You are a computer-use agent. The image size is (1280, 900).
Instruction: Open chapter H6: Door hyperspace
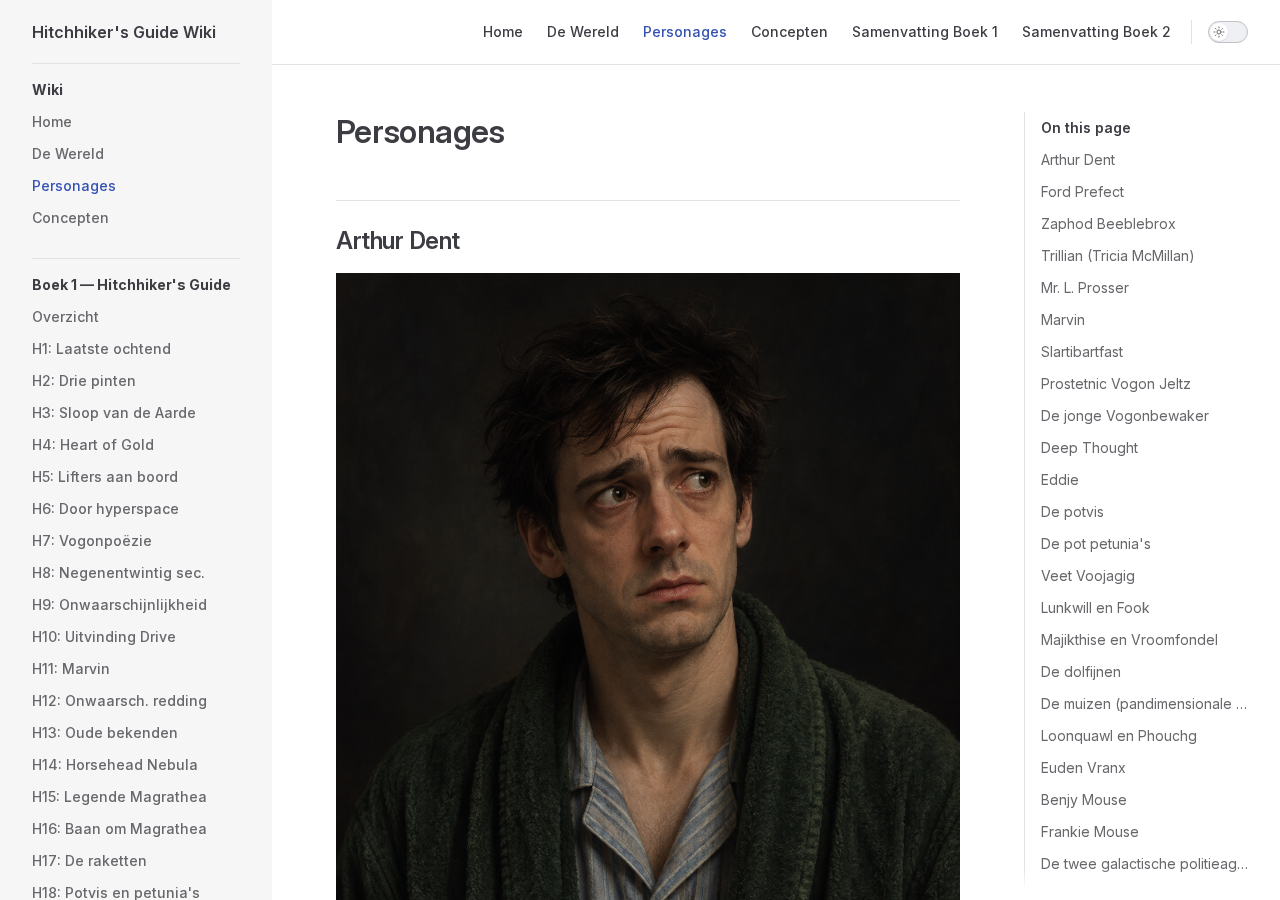105,509
